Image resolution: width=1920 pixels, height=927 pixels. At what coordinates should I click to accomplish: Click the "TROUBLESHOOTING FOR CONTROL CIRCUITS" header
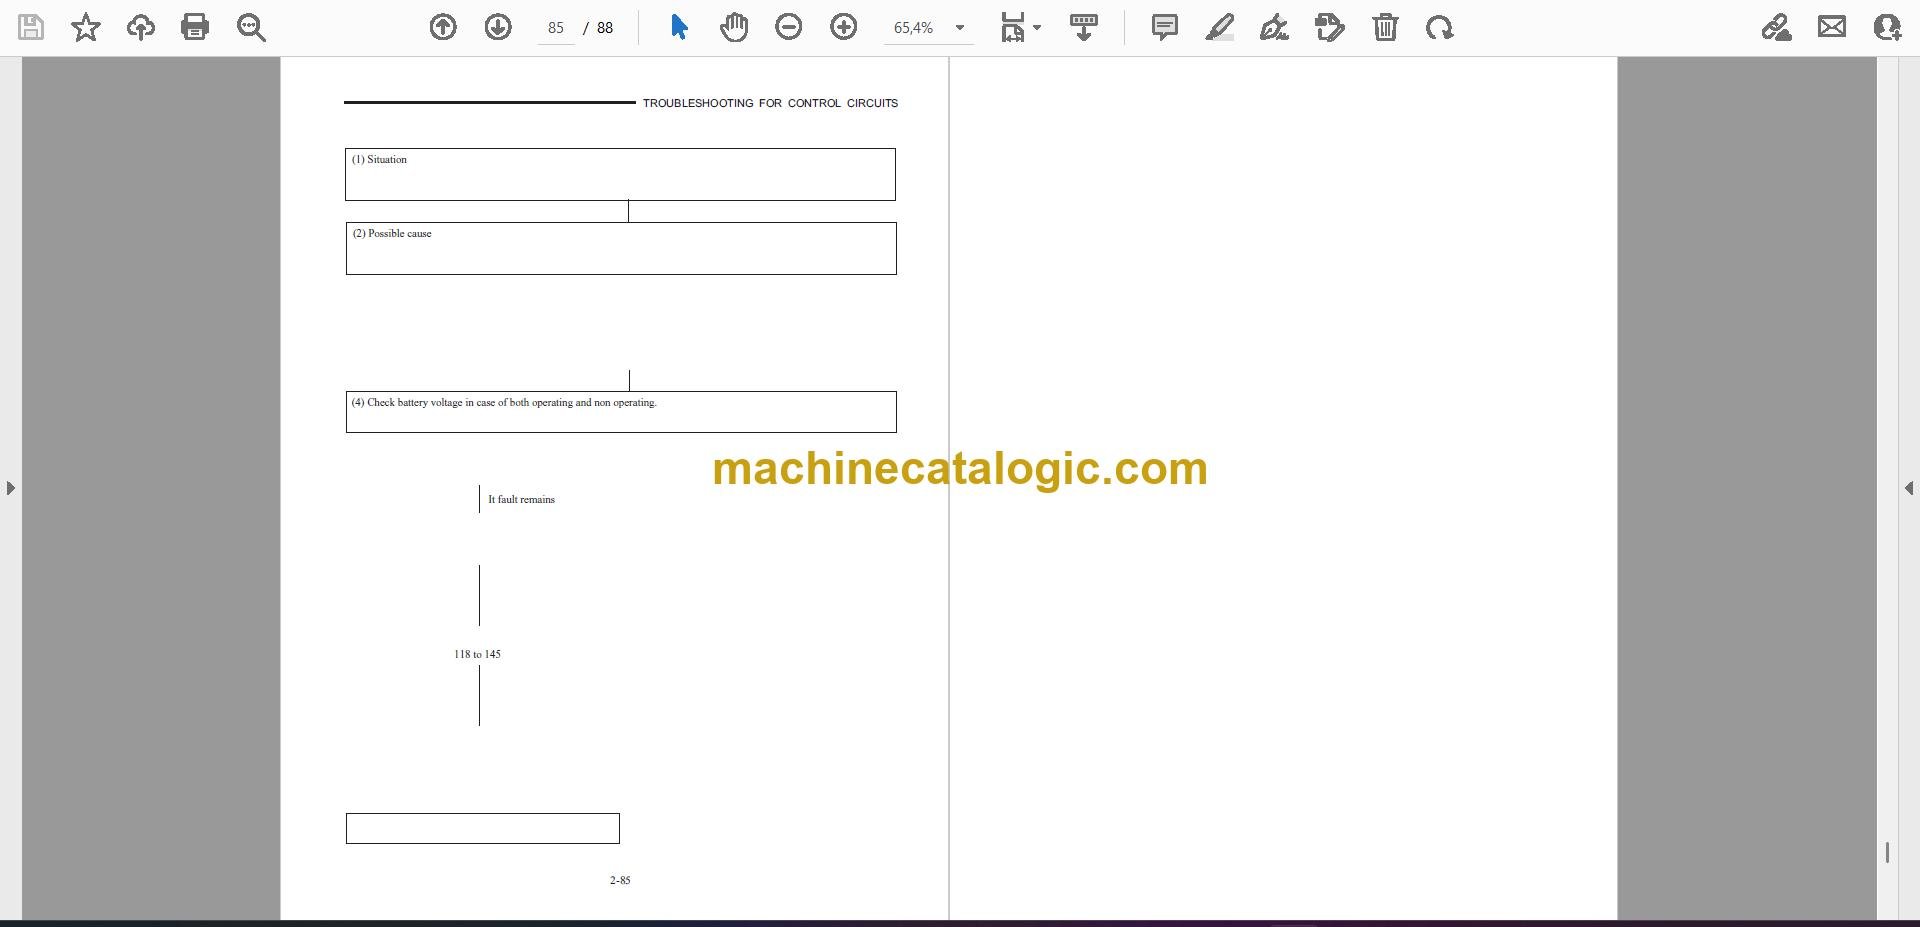click(770, 103)
